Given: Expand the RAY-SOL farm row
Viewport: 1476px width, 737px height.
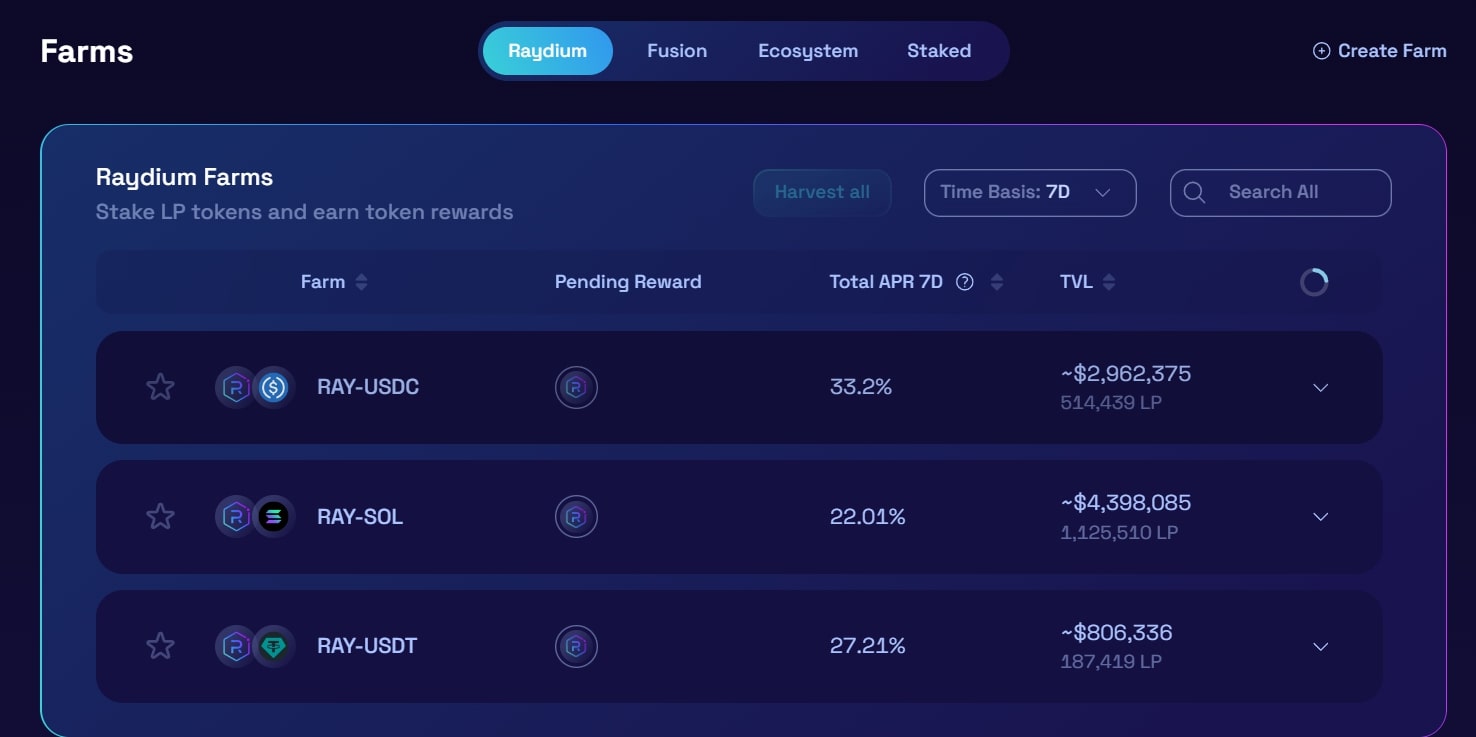Looking at the screenshot, I should 1320,516.
